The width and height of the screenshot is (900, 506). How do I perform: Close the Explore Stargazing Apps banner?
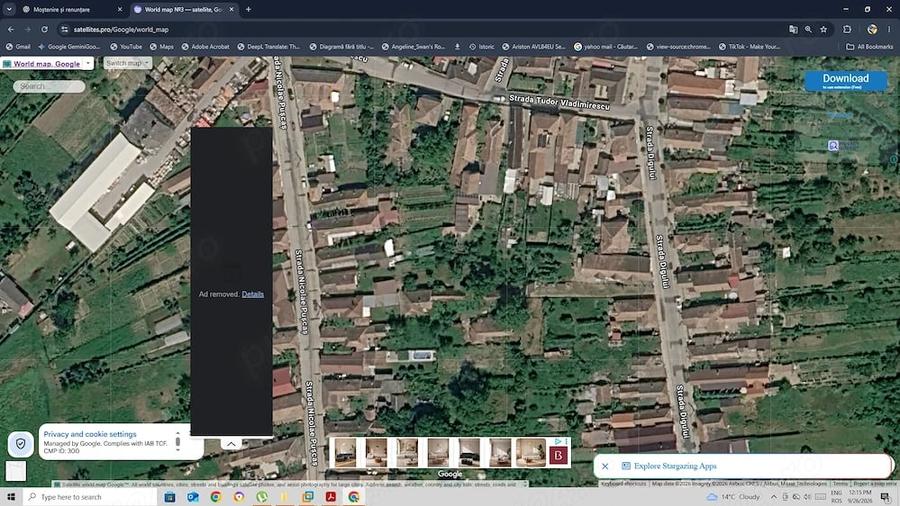point(605,466)
